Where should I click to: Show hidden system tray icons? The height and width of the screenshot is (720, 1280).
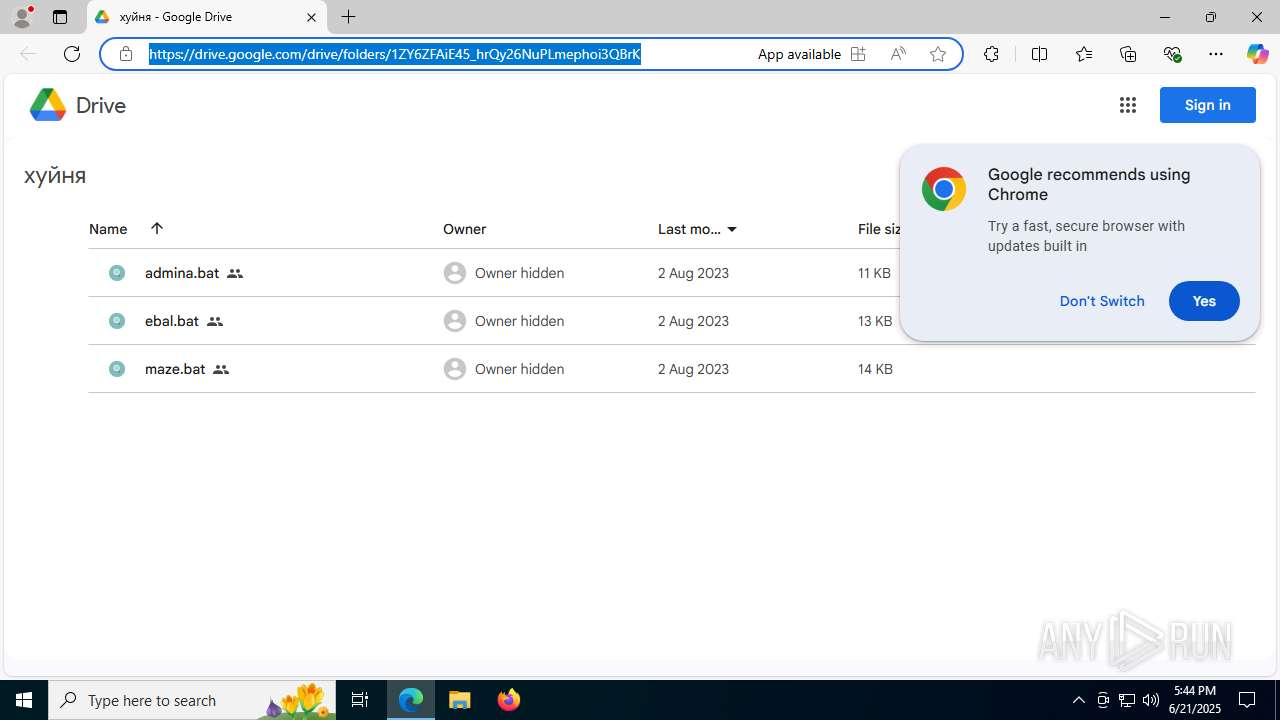pos(1078,700)
